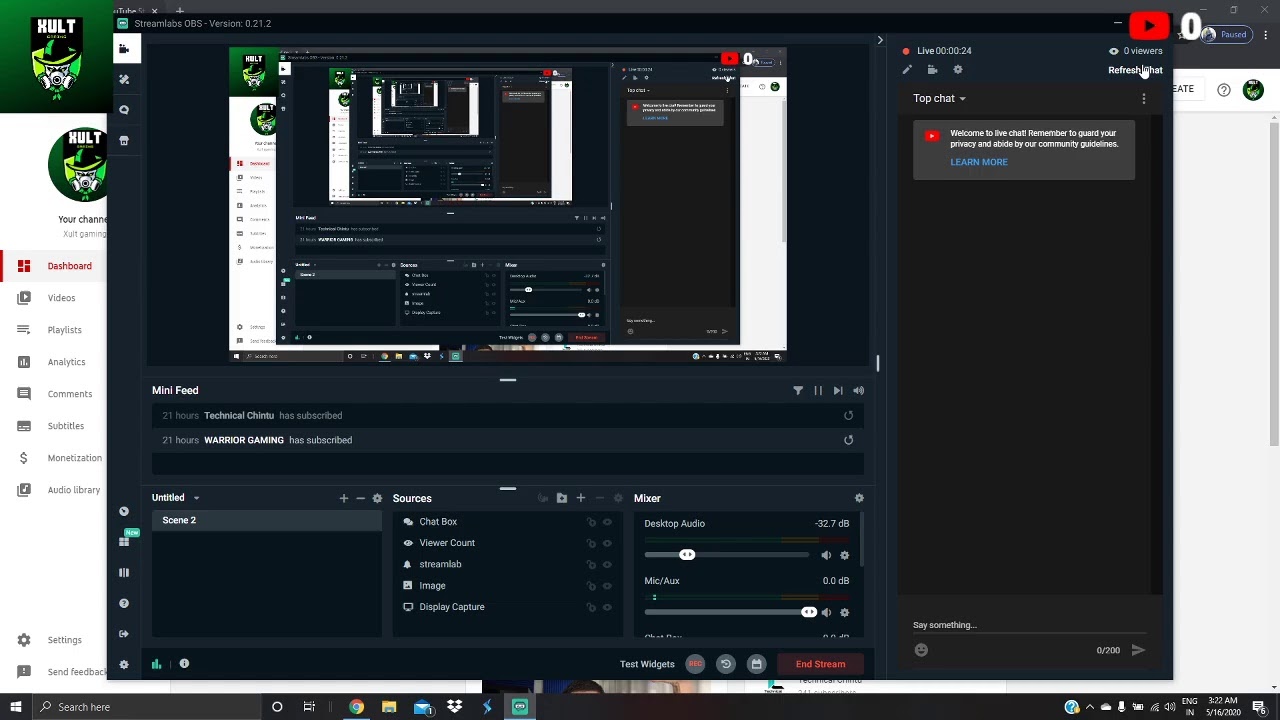Open Top chat dropdown
Screen dimensions: 1280x720
tap(939, 98)
